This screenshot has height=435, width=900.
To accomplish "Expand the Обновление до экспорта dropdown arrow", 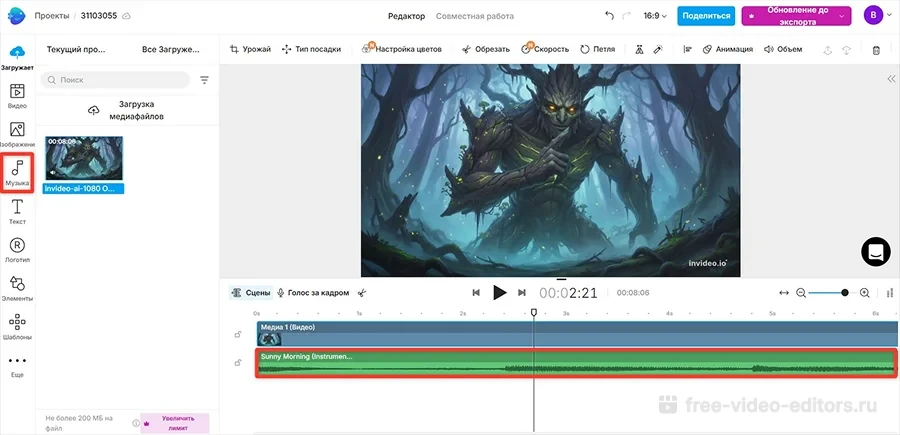I will click(x=841, y=16).
